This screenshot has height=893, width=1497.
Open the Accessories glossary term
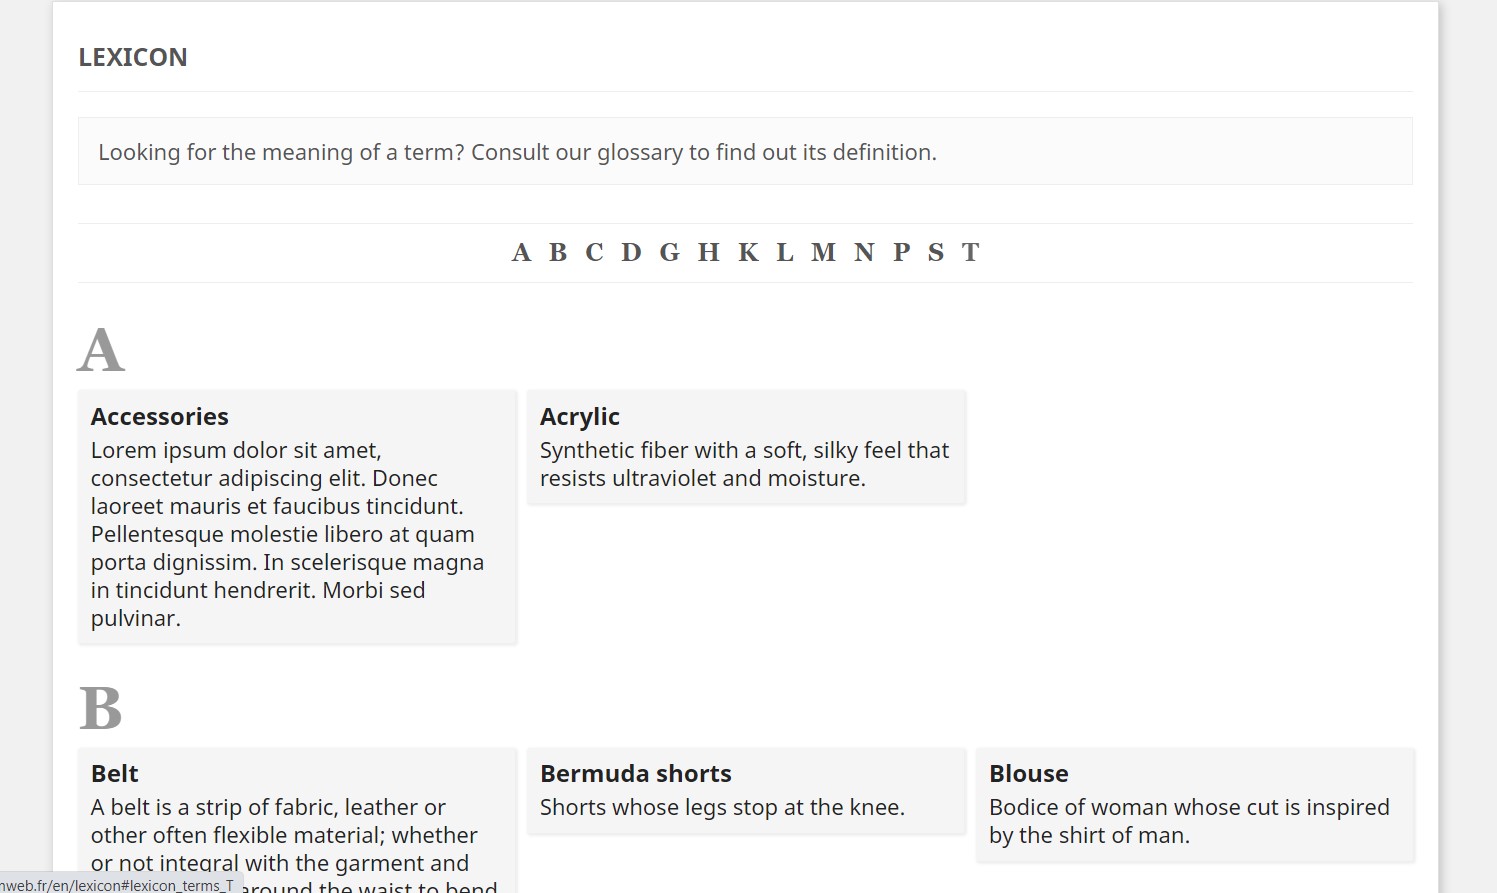[x=160, y=417]
